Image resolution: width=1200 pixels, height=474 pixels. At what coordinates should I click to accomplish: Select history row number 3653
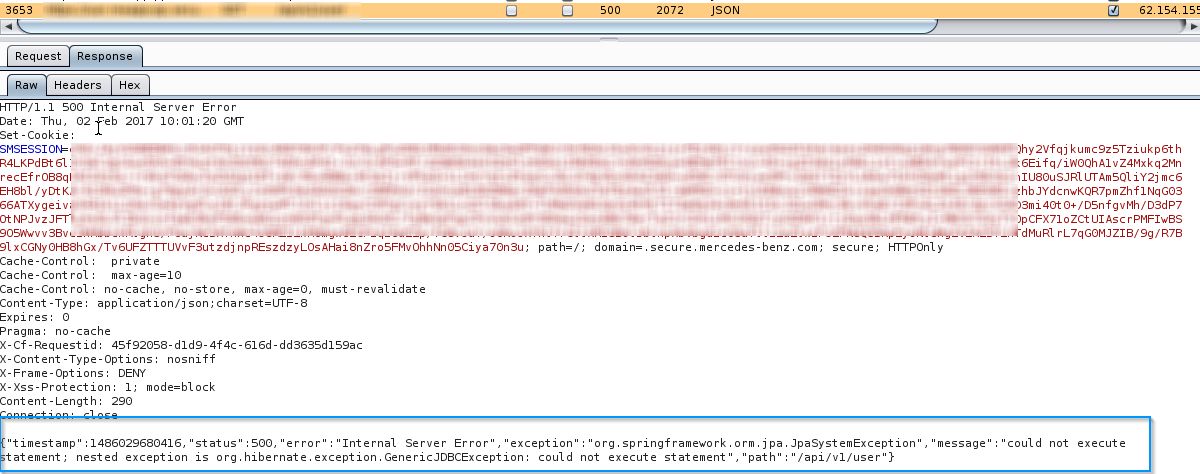(21, 10)
